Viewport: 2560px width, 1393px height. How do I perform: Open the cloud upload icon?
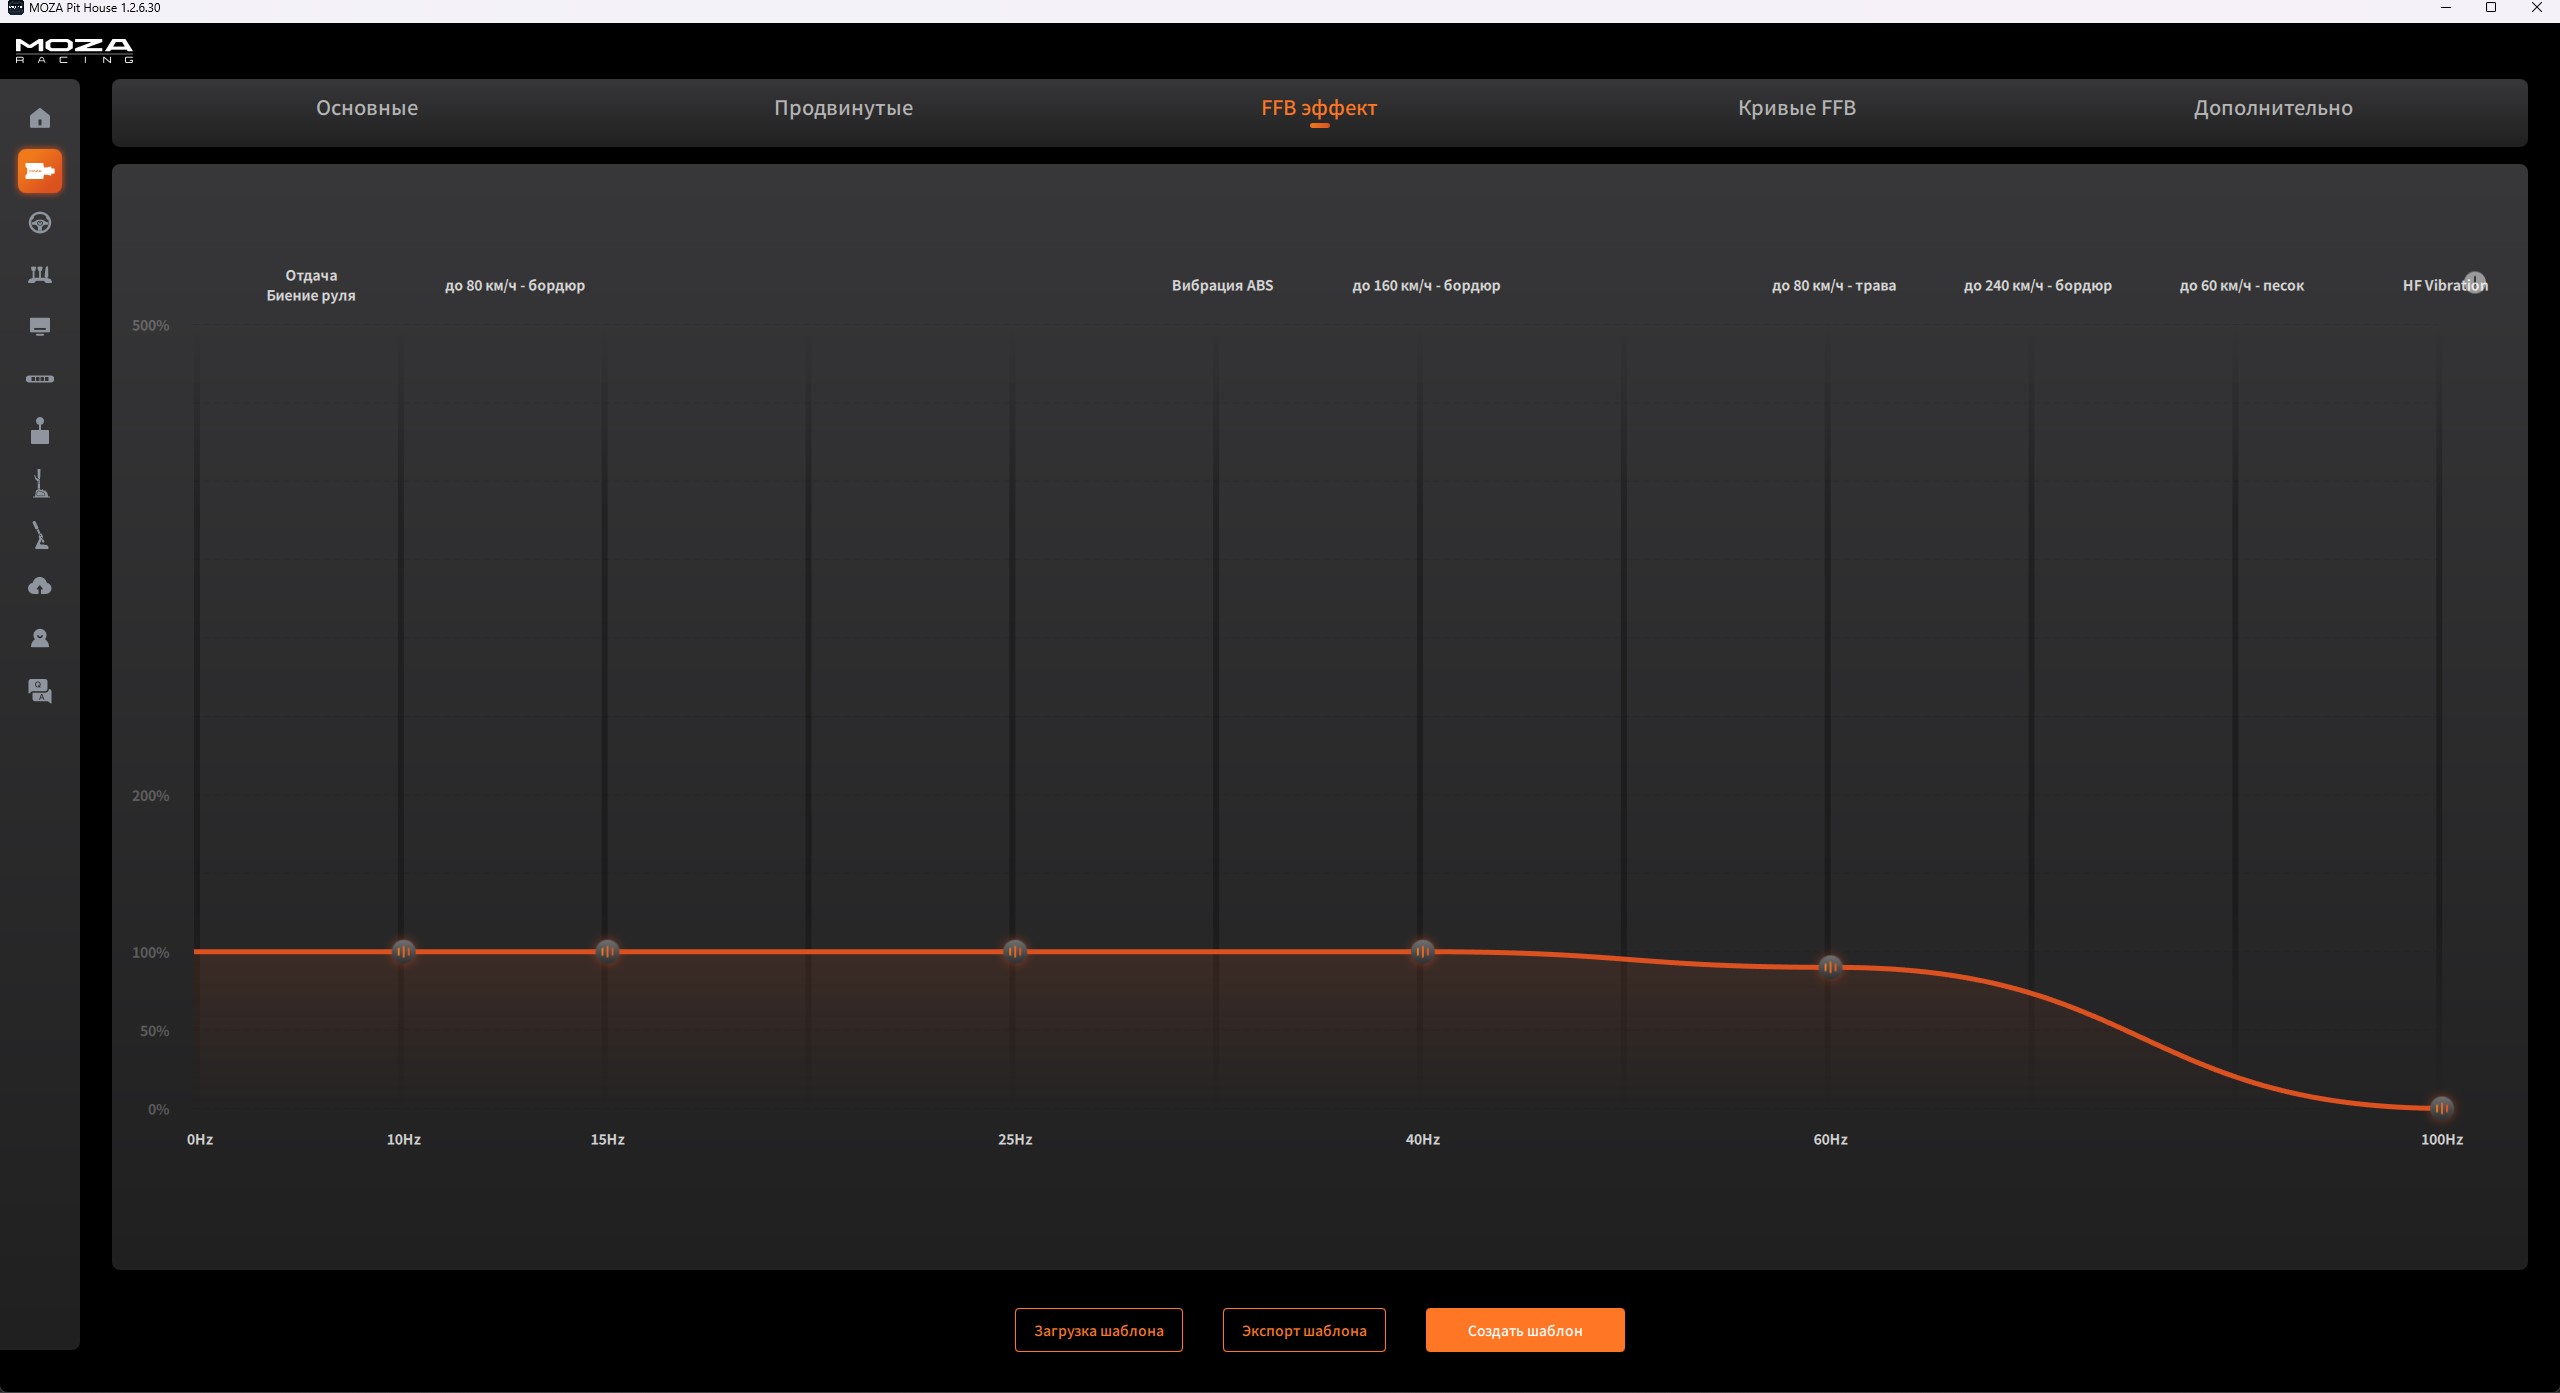click(40, 586)
